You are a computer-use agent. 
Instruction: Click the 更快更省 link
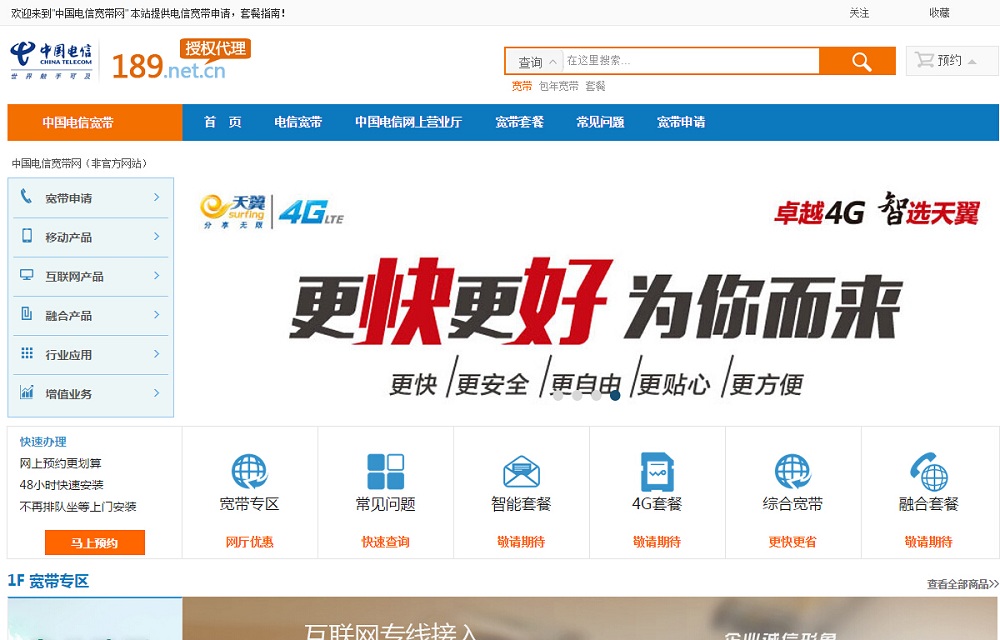(793, 542)
